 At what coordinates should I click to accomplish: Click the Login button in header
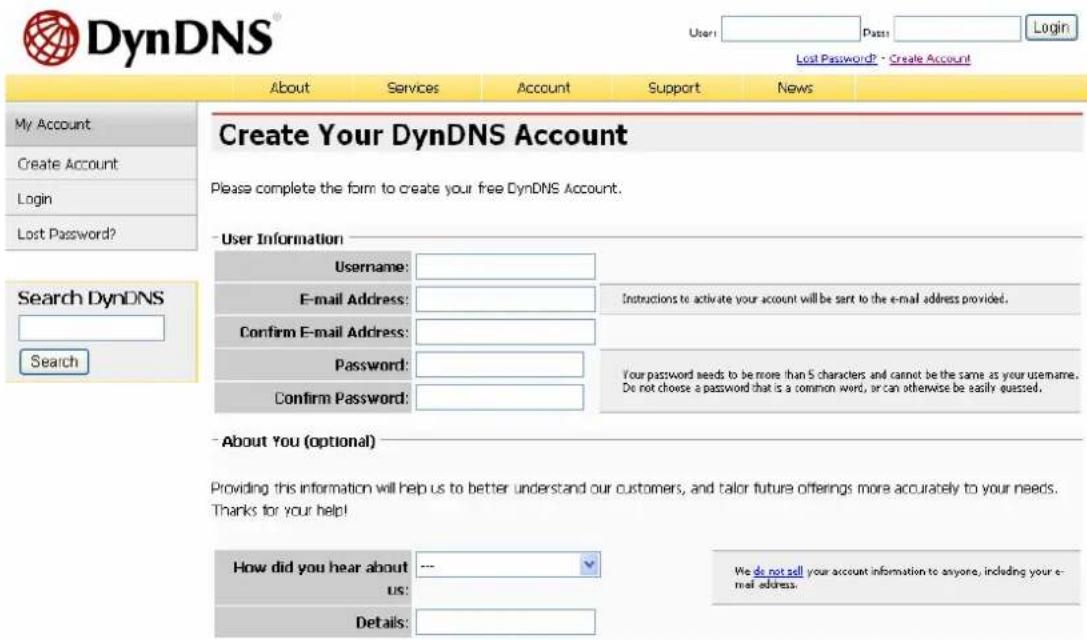1051,28
